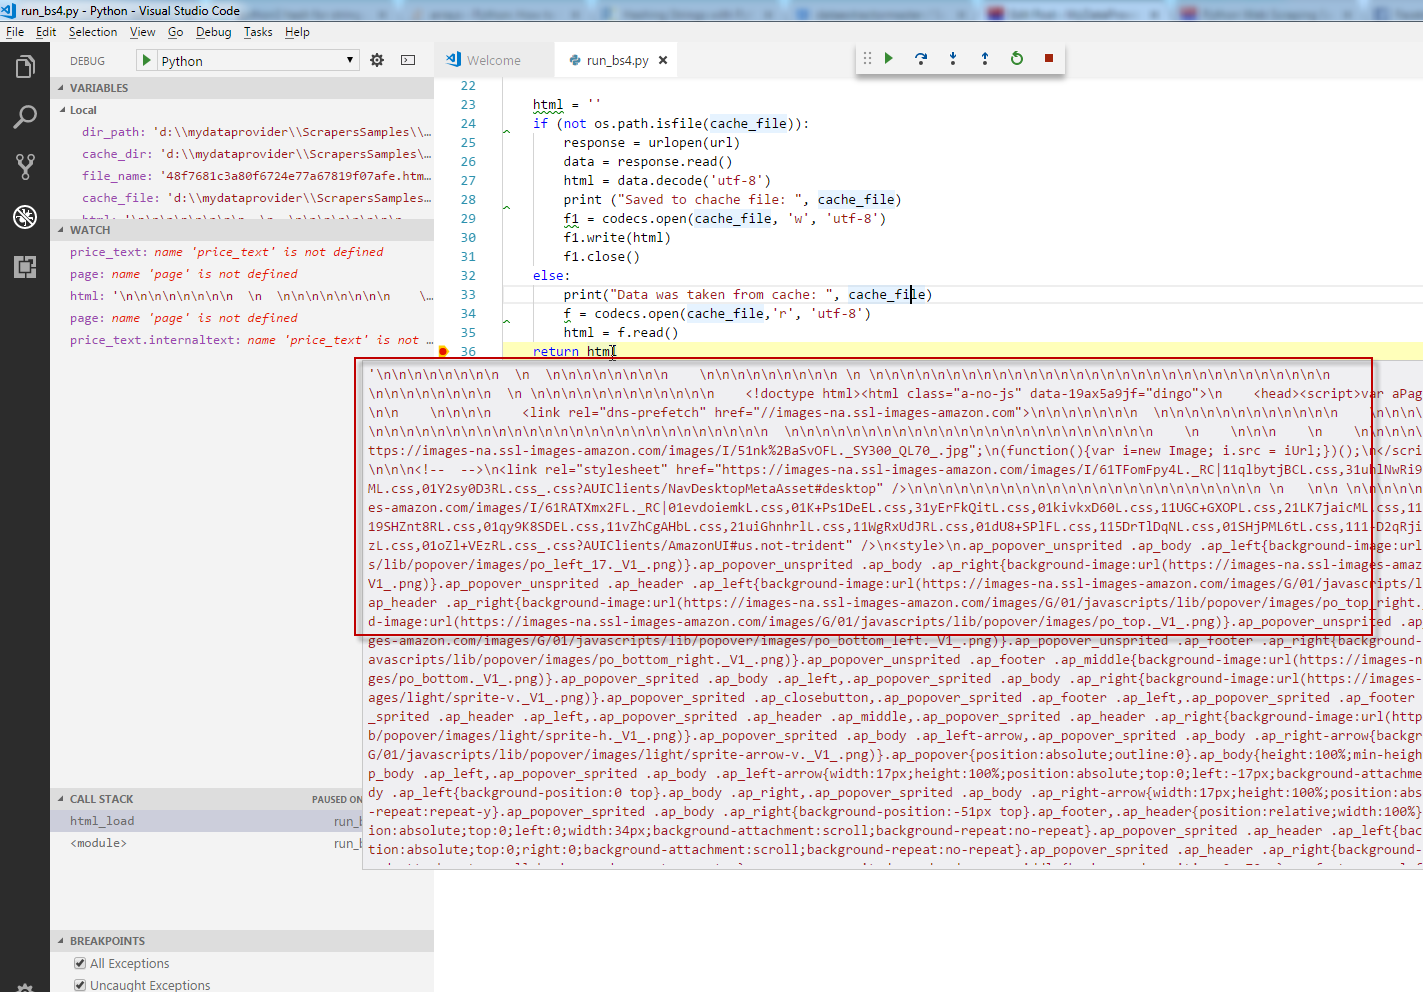Select the <module> frame in Call Stack
The image size is (1423, 992).
(x=100, y=843)
